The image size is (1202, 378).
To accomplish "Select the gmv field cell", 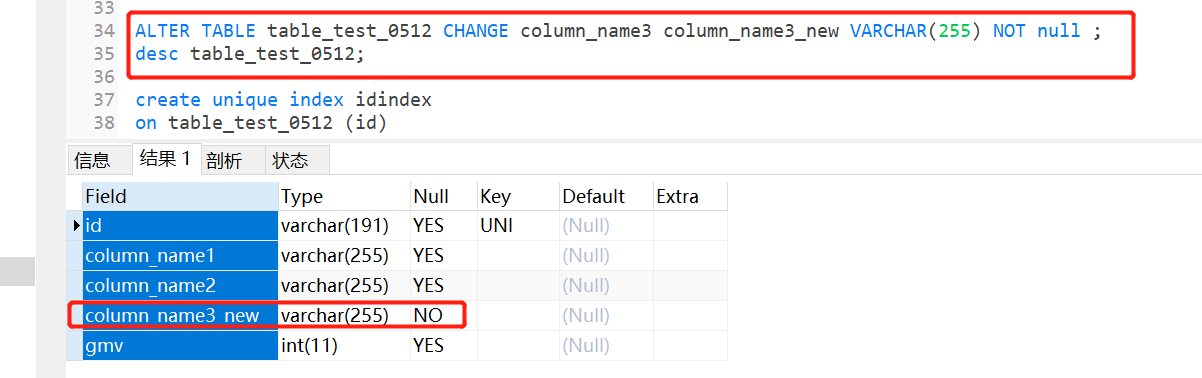I will (x=180, y=346).
